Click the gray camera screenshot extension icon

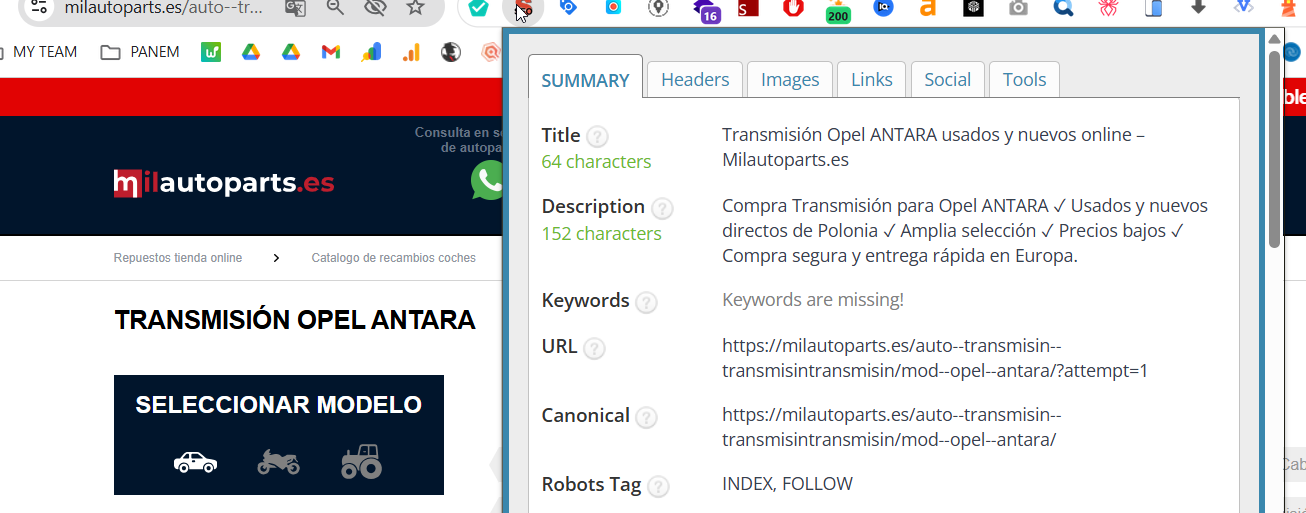click(1018, 8)
